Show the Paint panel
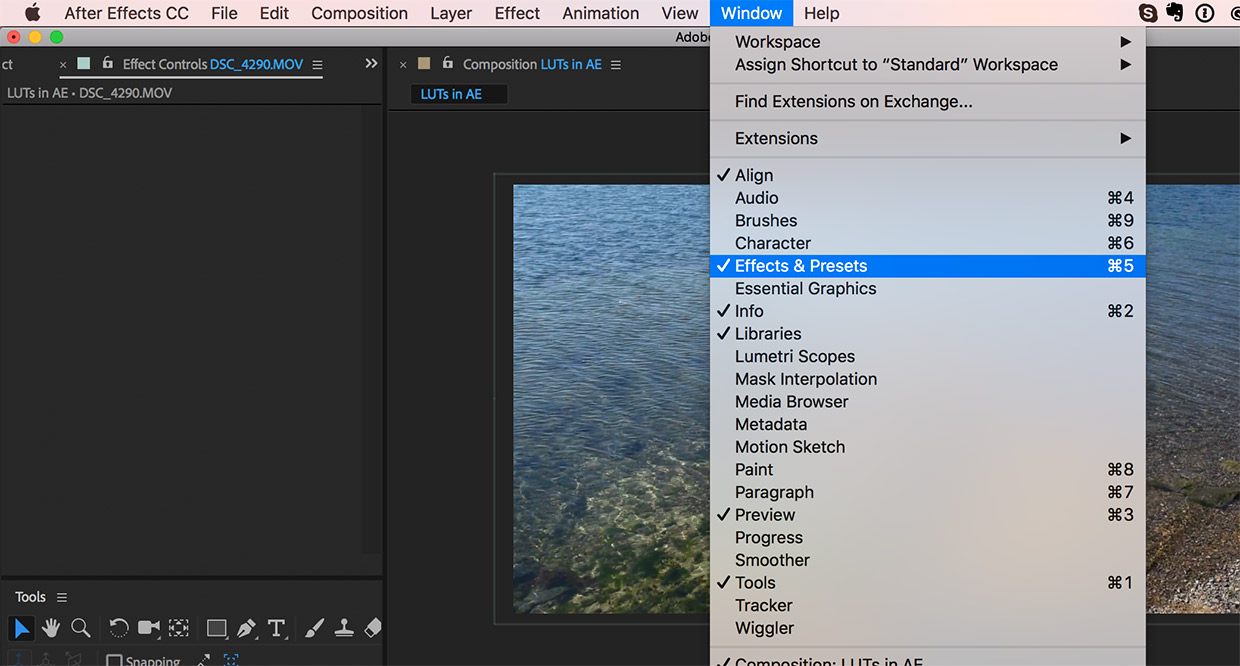The height and width of the screenshot is (666, 1240). [928, 470]
